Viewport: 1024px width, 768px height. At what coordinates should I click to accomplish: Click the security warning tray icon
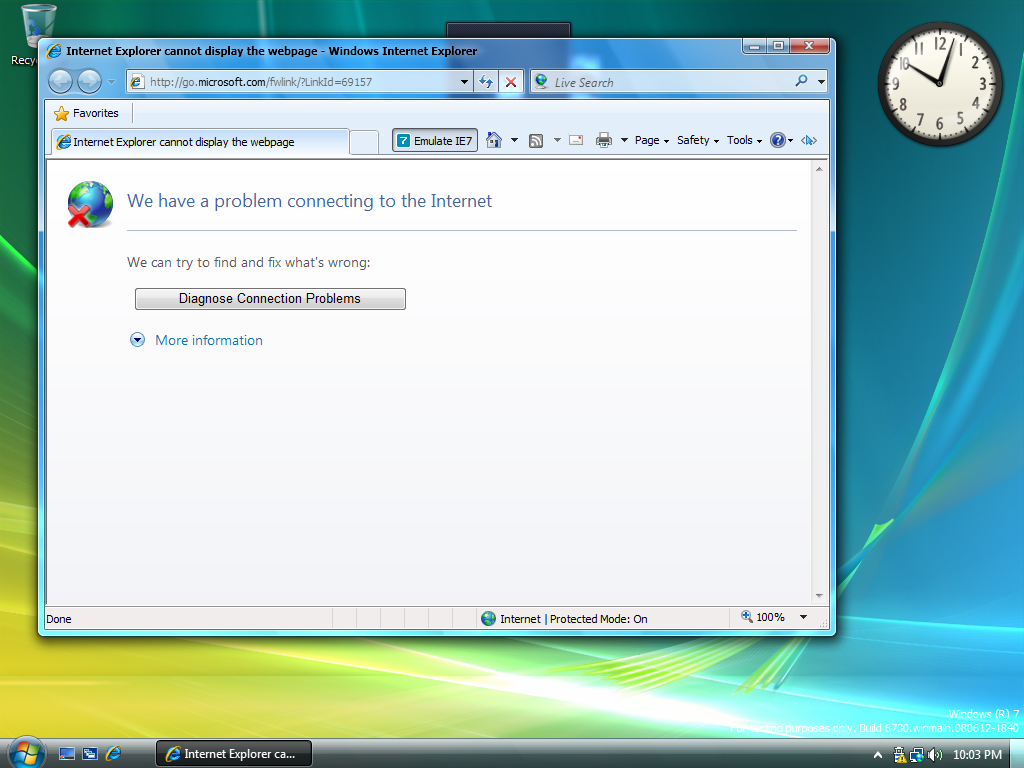point(899,754)
